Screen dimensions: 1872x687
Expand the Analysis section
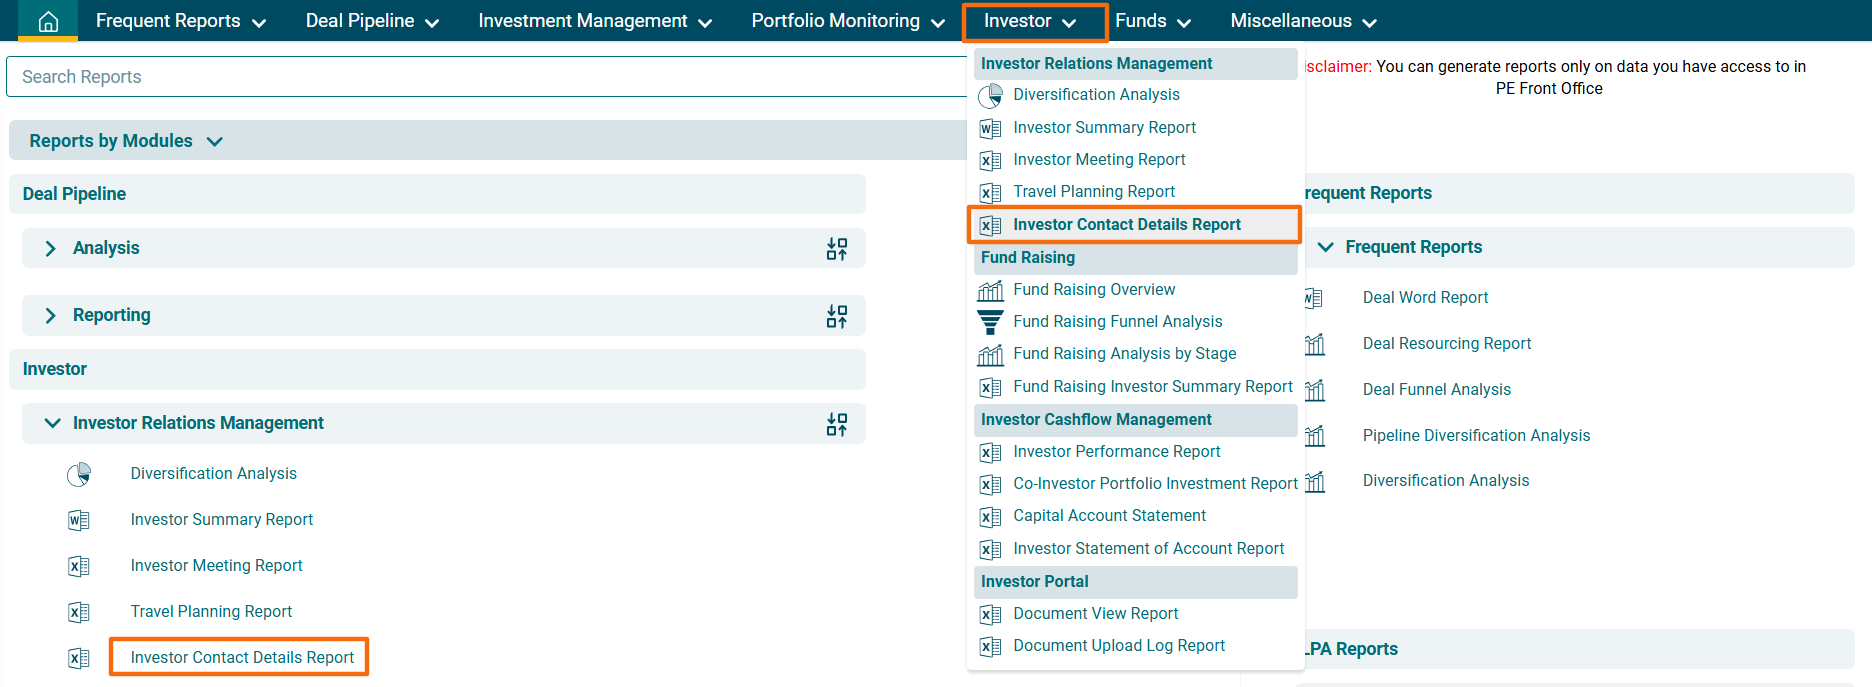pos(50,248)
